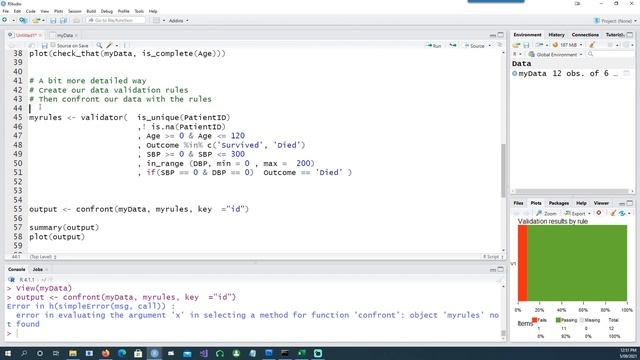Select the Console tab
640x360 pixels.
point(17,269)
